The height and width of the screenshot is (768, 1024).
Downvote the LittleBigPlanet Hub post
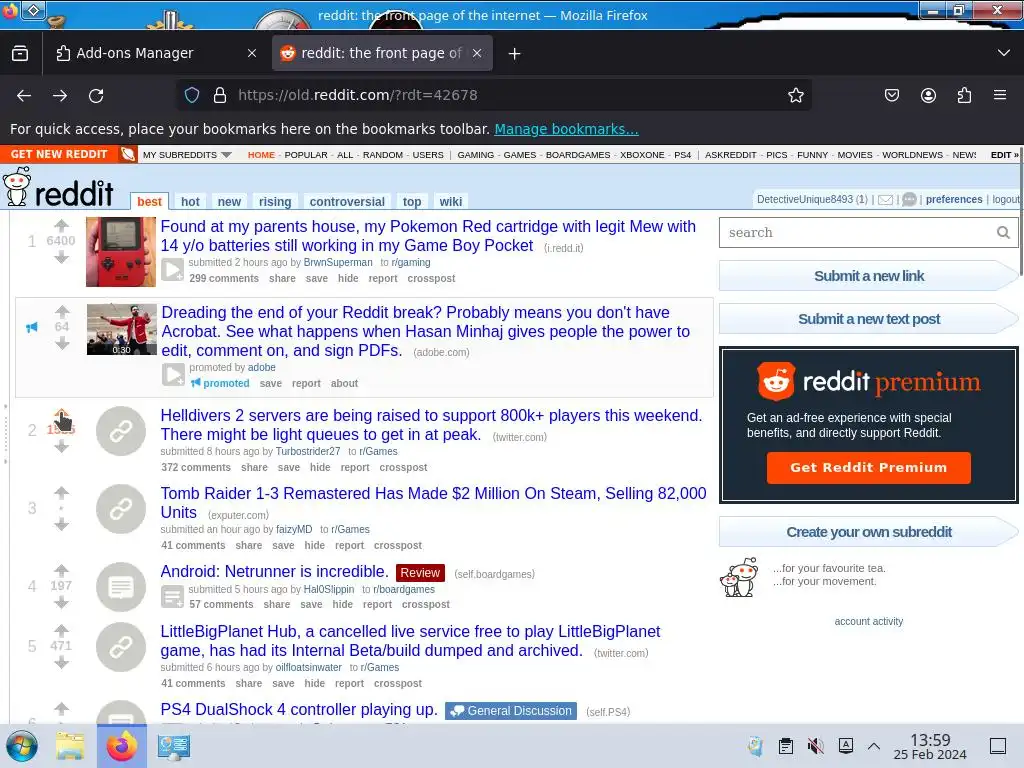pos(61,662)
